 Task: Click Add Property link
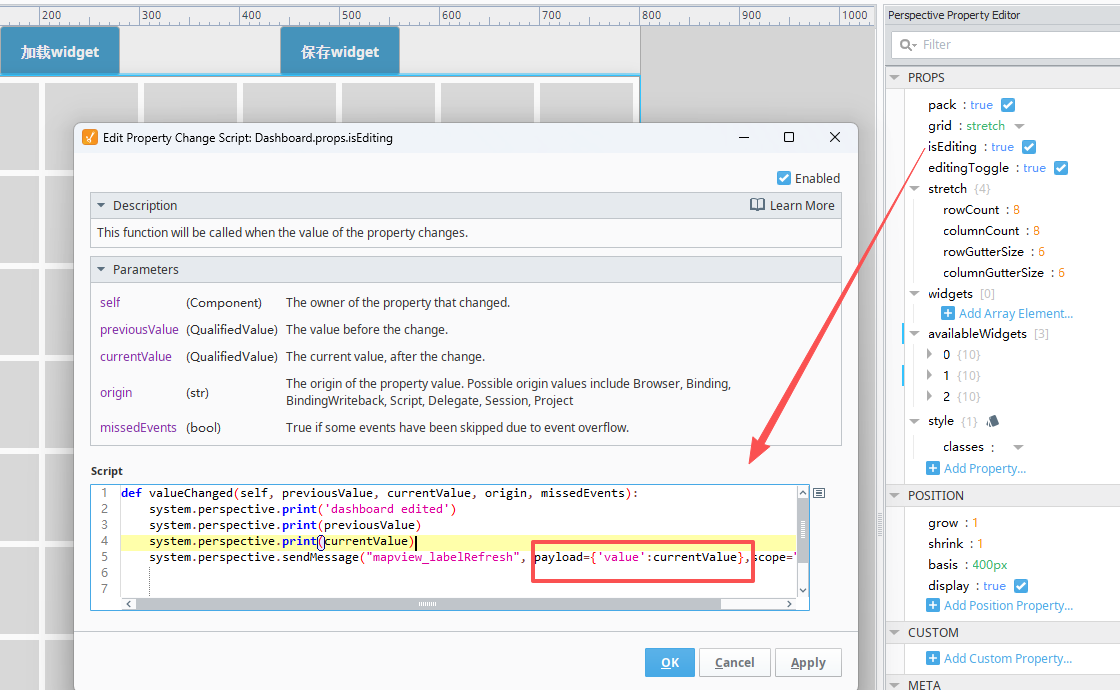tap(984, 469)
